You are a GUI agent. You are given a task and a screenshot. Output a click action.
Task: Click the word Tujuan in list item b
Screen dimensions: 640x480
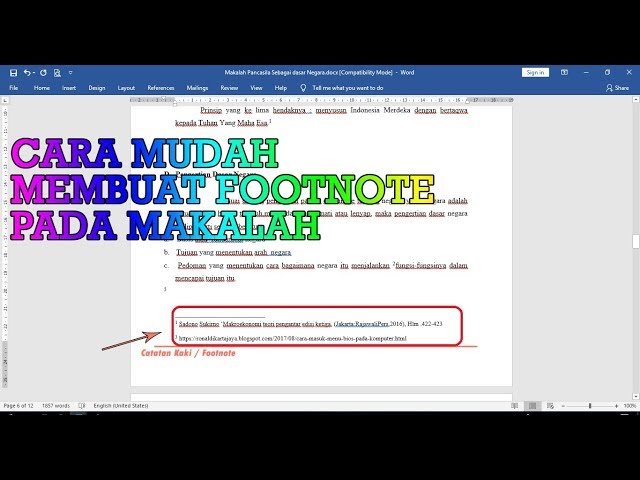point(187,253)
